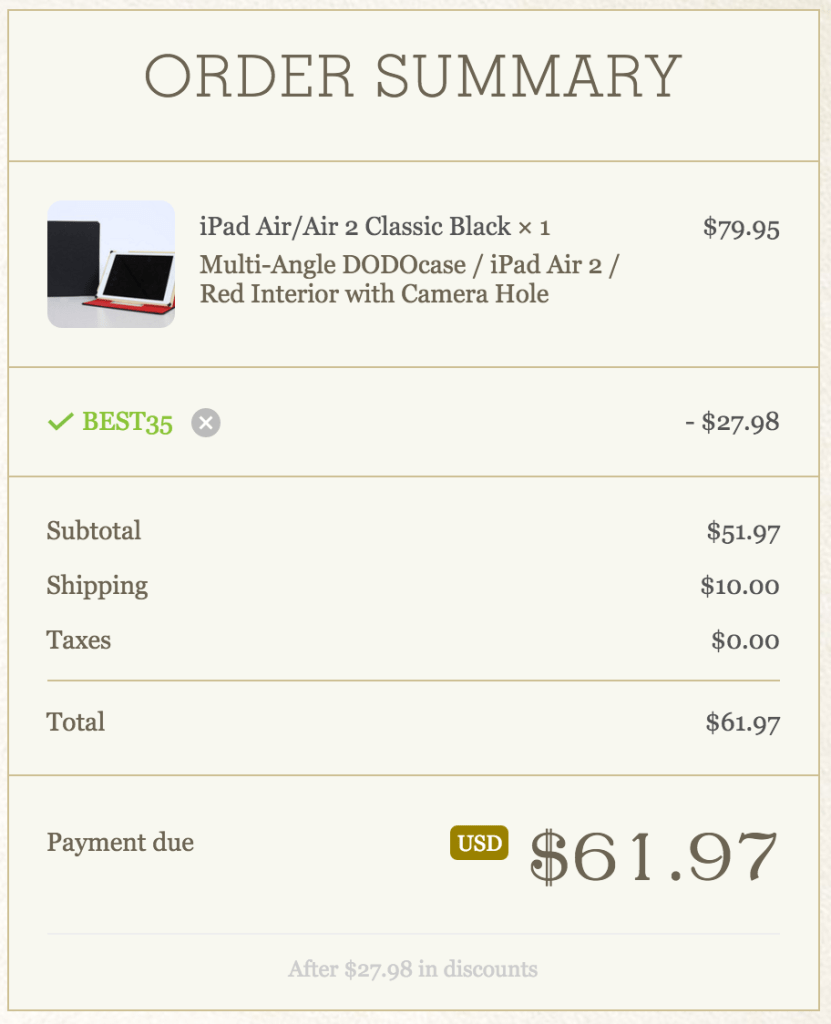Click the large $61.97 payment amount
Screen dimensions: 831x1024
(653, 856)
